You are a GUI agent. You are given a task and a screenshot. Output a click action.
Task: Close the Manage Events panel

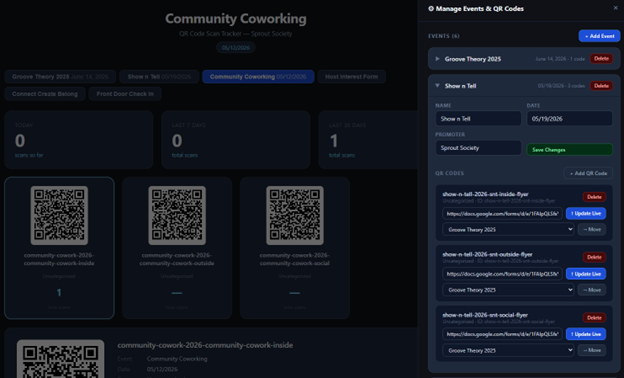coord(615,8)
